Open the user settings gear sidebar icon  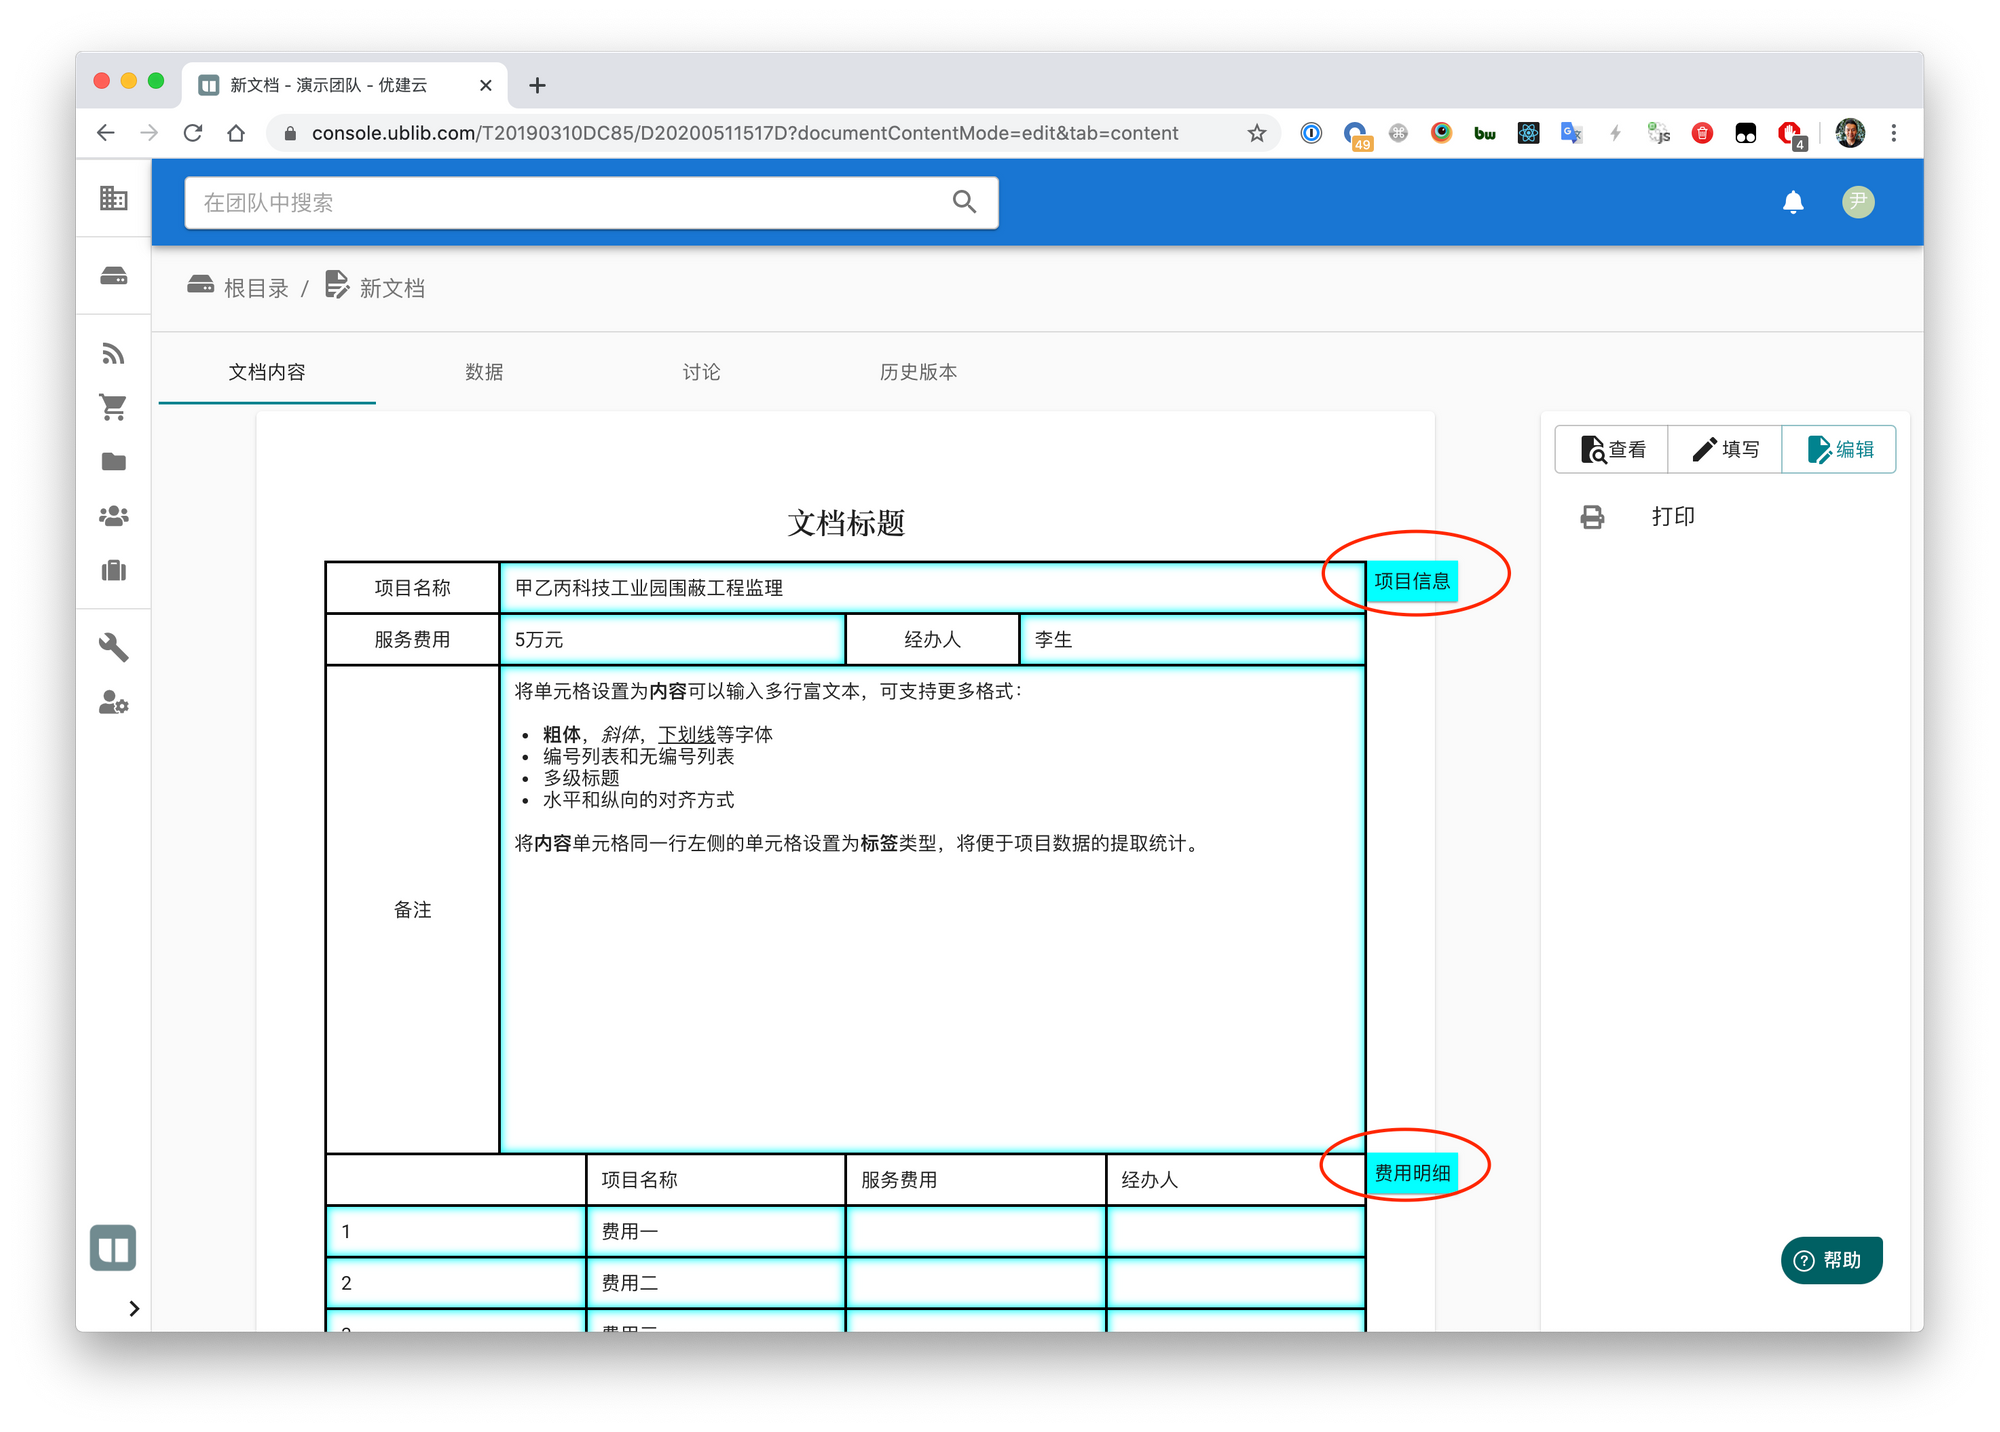pos(113,703)
